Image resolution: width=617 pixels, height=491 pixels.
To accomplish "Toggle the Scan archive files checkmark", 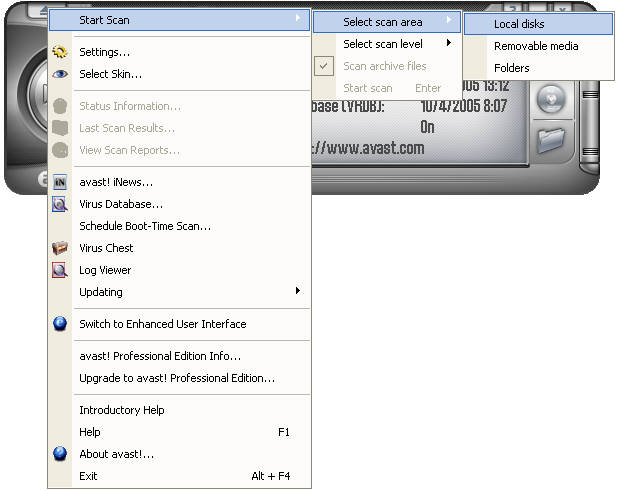I will (x=324, y=66).
